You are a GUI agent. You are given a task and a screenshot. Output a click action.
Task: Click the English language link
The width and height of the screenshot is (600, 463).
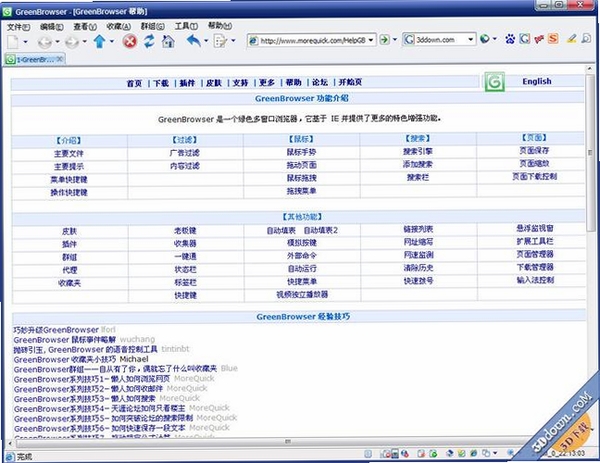point(536,81)
